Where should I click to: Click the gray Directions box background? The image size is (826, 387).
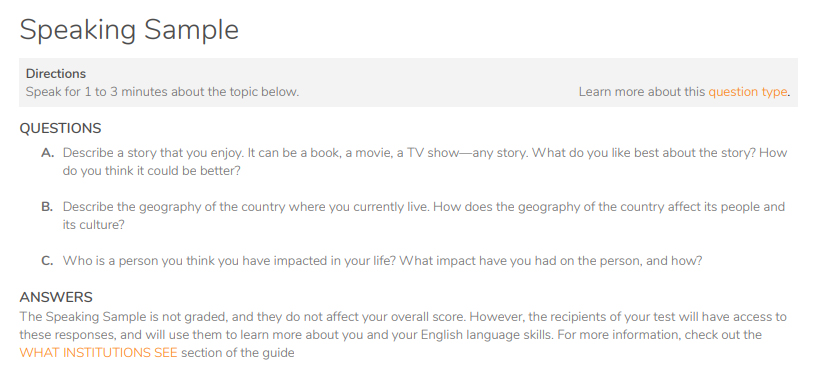tap(408, 83)
